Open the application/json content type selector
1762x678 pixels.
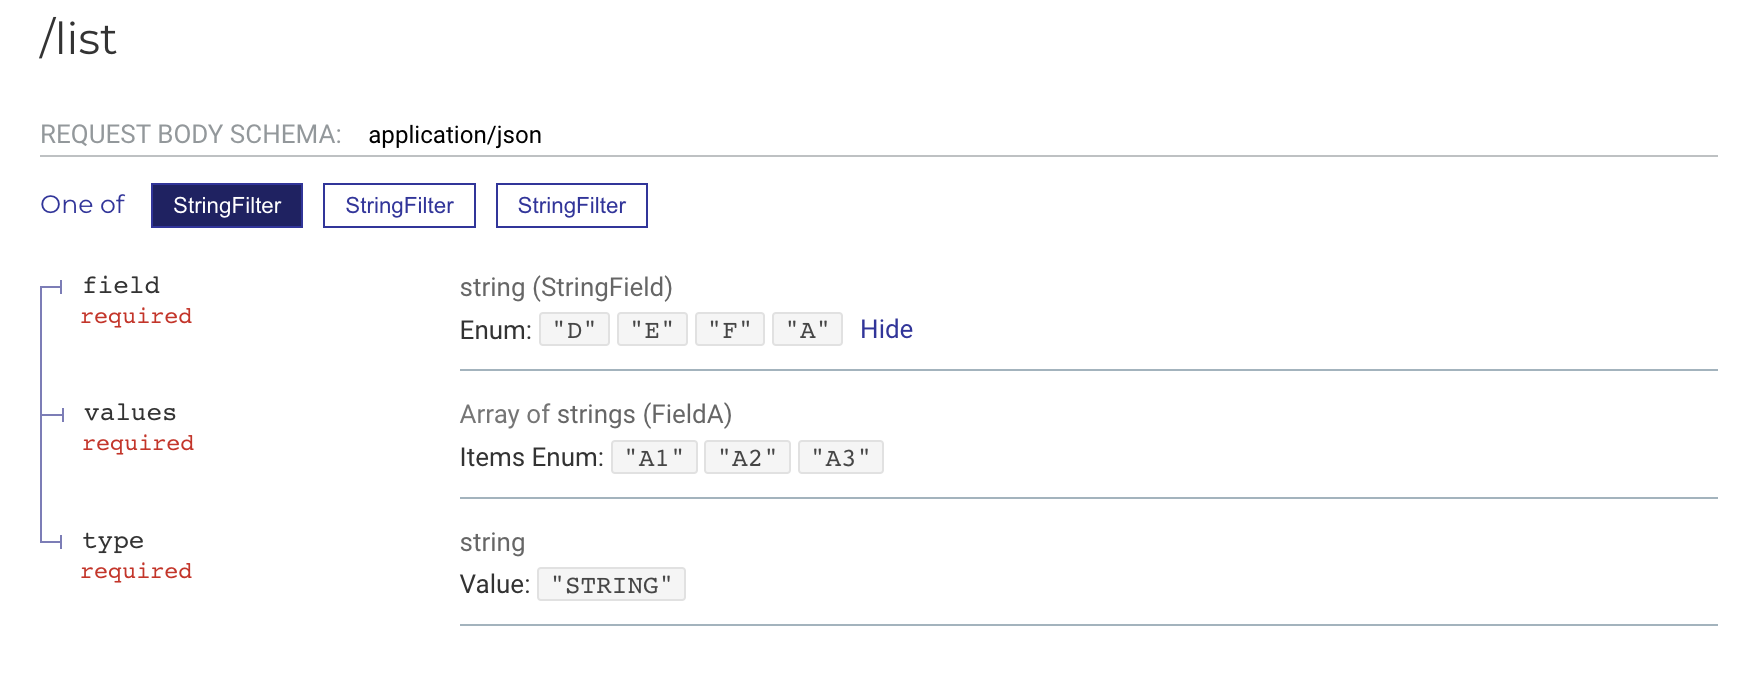tap(455, 134)
